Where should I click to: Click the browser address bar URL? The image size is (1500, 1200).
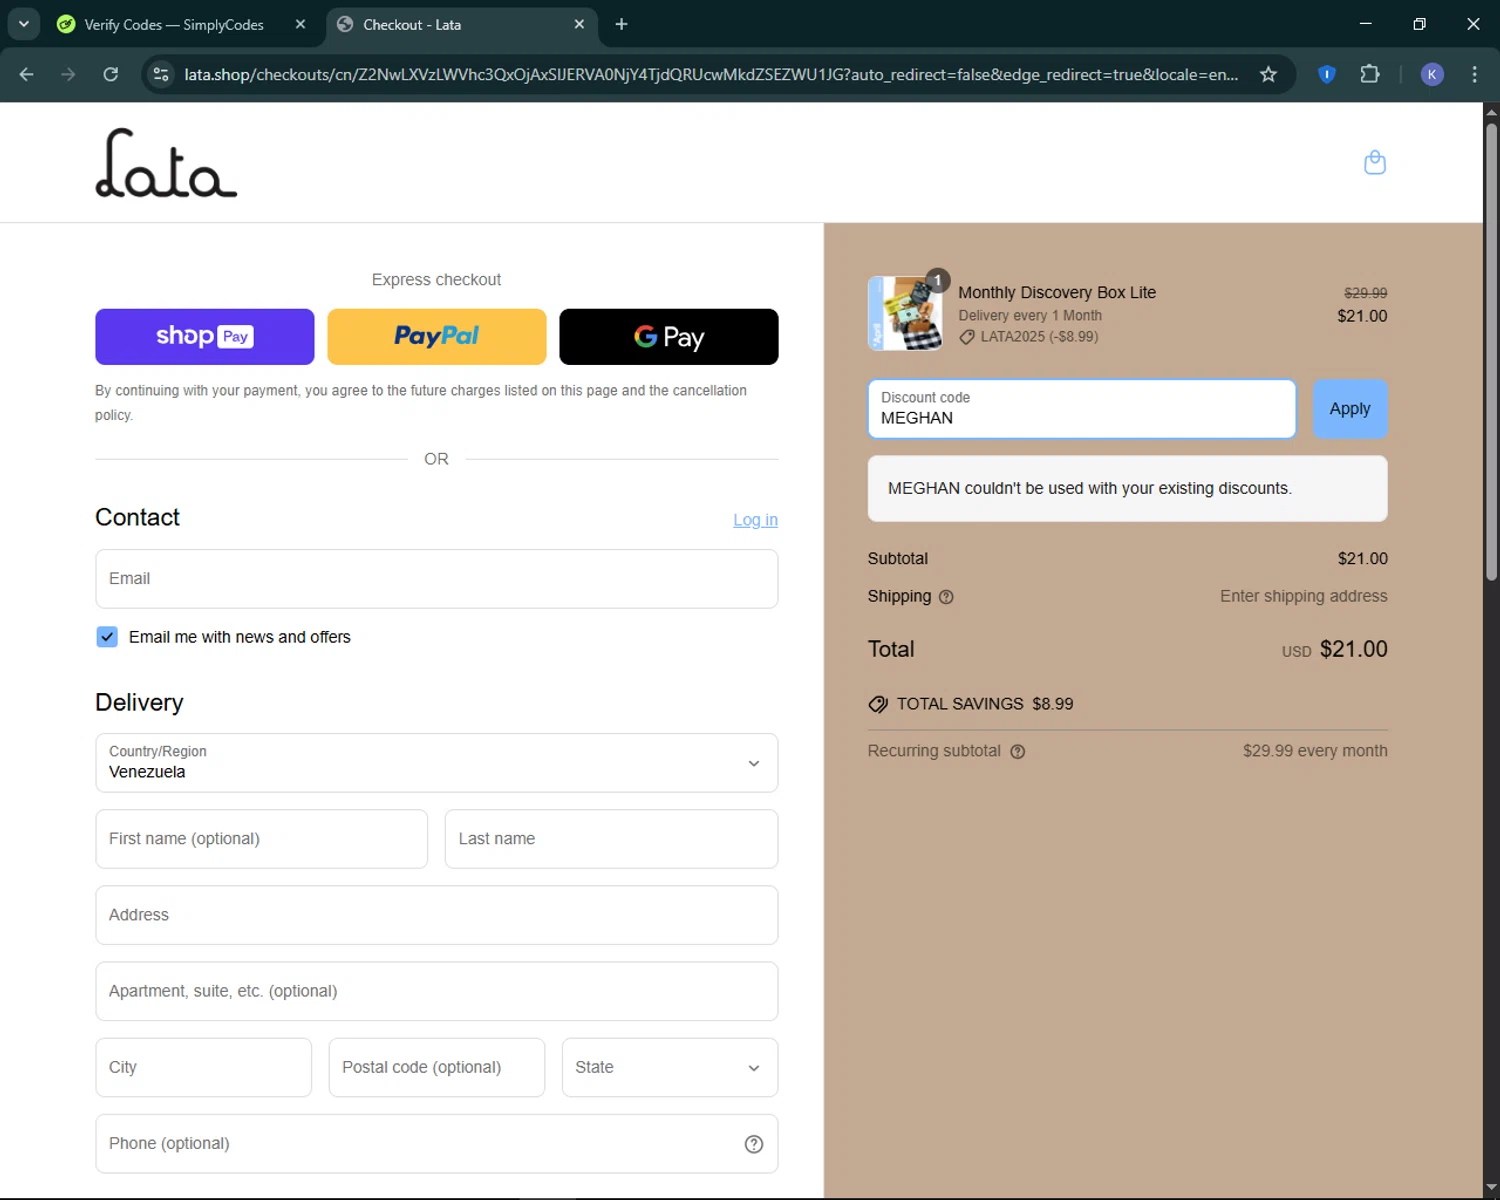(711, 74)
